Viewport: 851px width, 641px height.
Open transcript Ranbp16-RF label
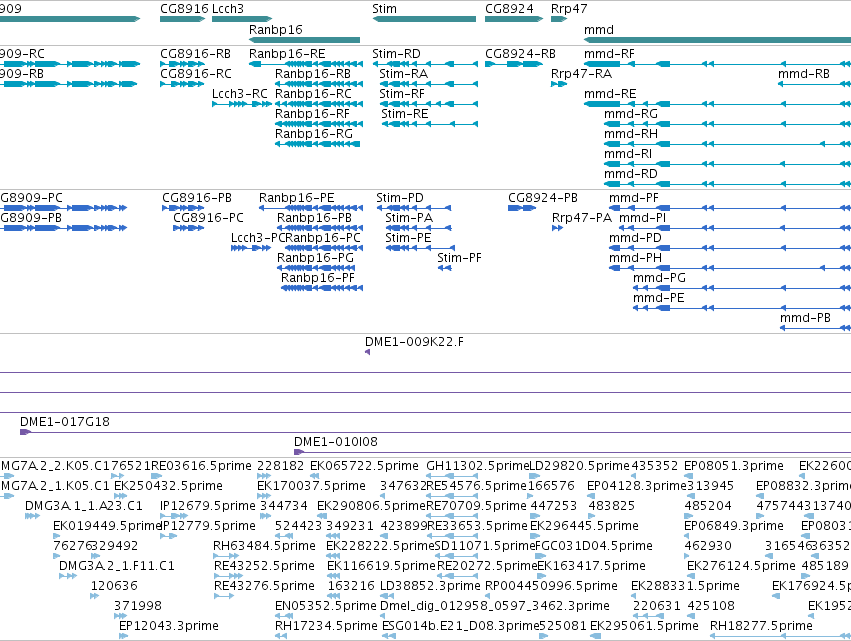pos(312,114)
